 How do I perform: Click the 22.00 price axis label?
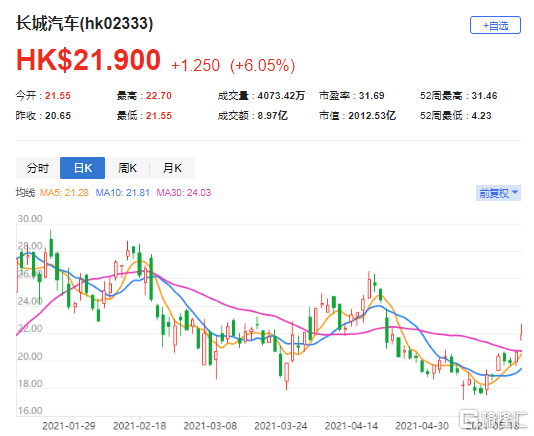pyautogui.click(x=30, y=329)
